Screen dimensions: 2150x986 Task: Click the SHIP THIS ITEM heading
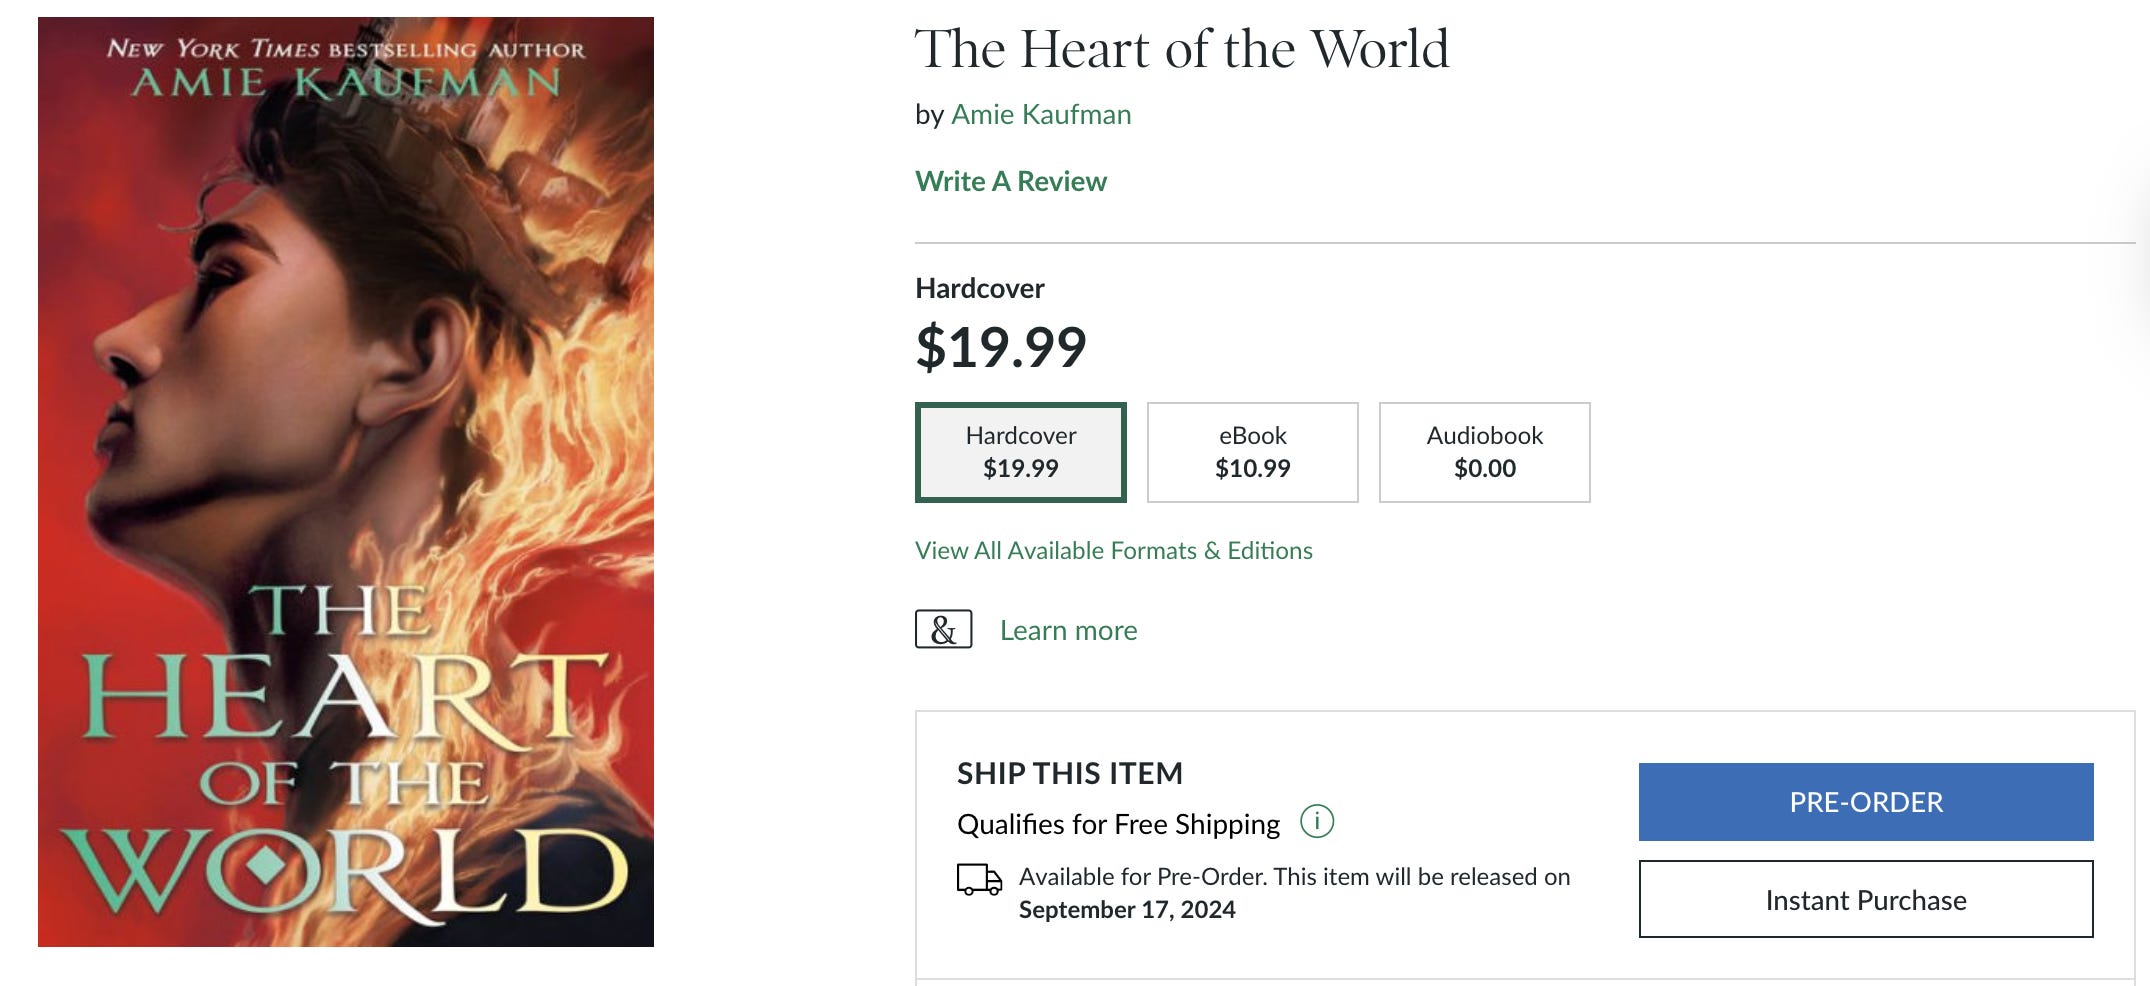(1069, 773)
